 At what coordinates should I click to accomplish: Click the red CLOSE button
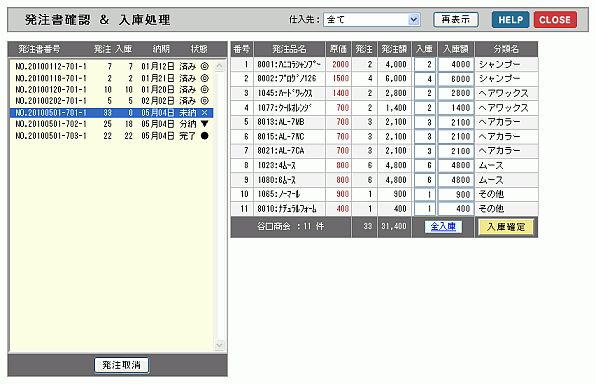(x=555, y=20)
